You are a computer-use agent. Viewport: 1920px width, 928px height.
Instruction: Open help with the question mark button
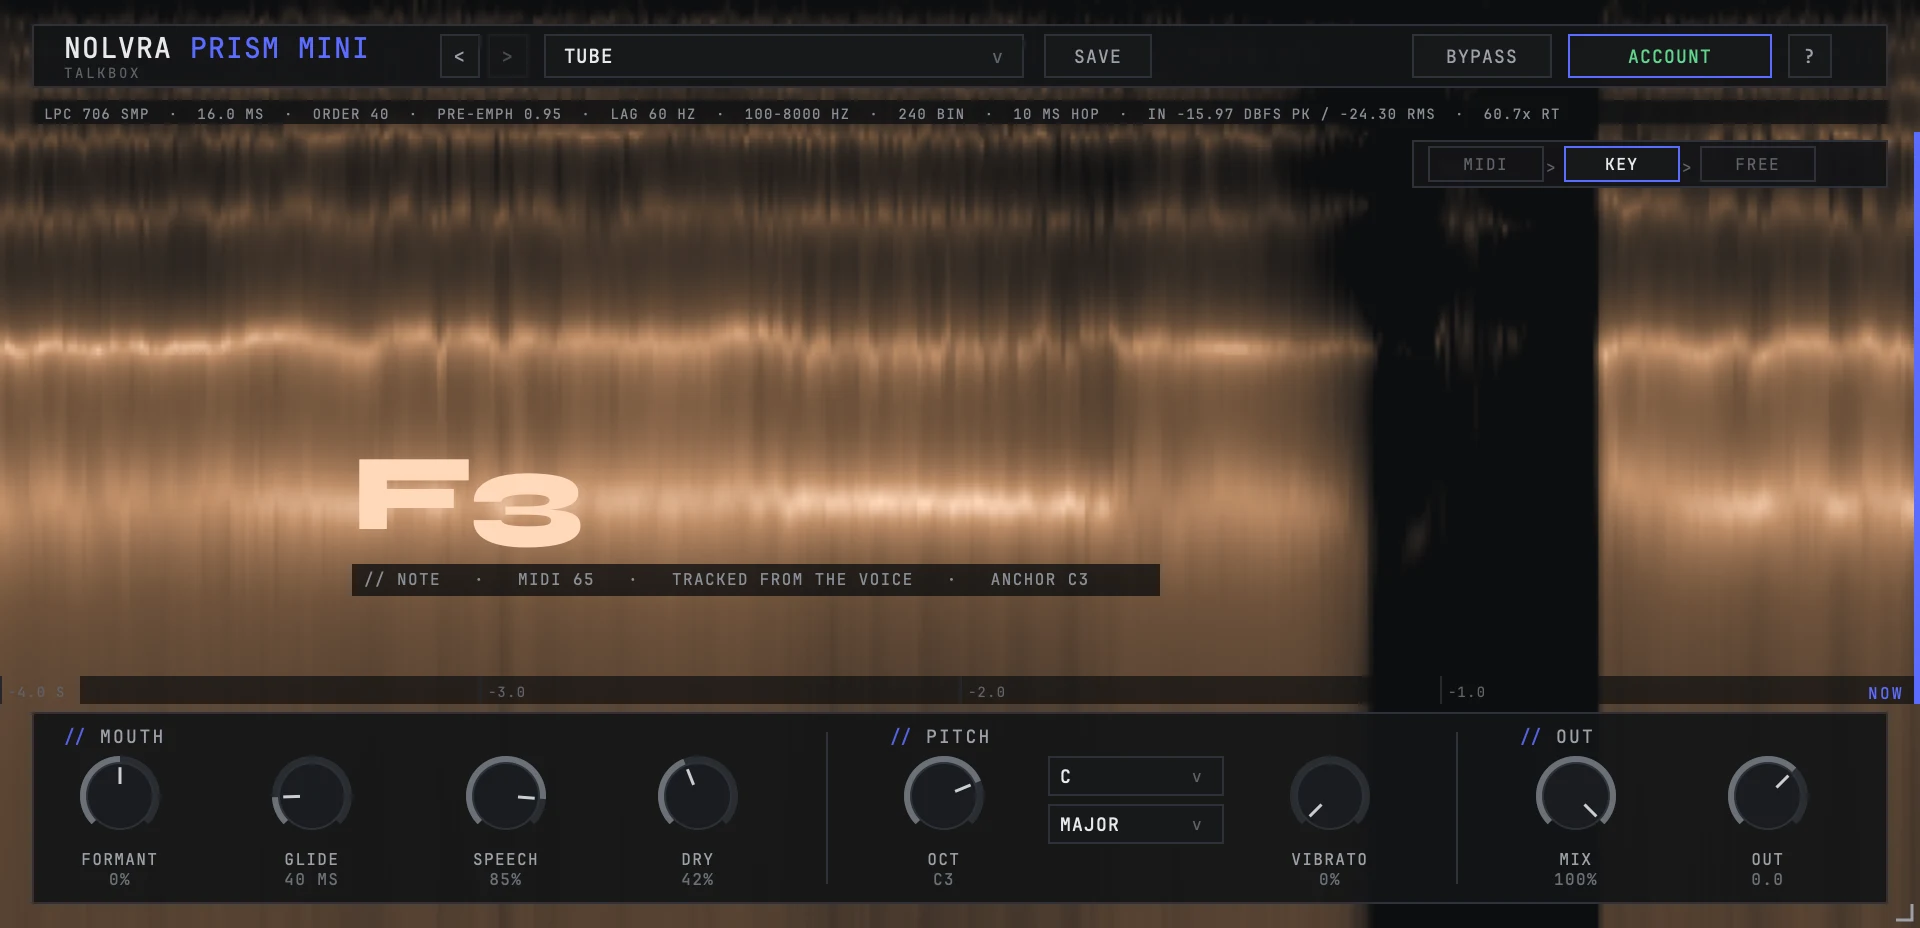tap(1810, 56)
